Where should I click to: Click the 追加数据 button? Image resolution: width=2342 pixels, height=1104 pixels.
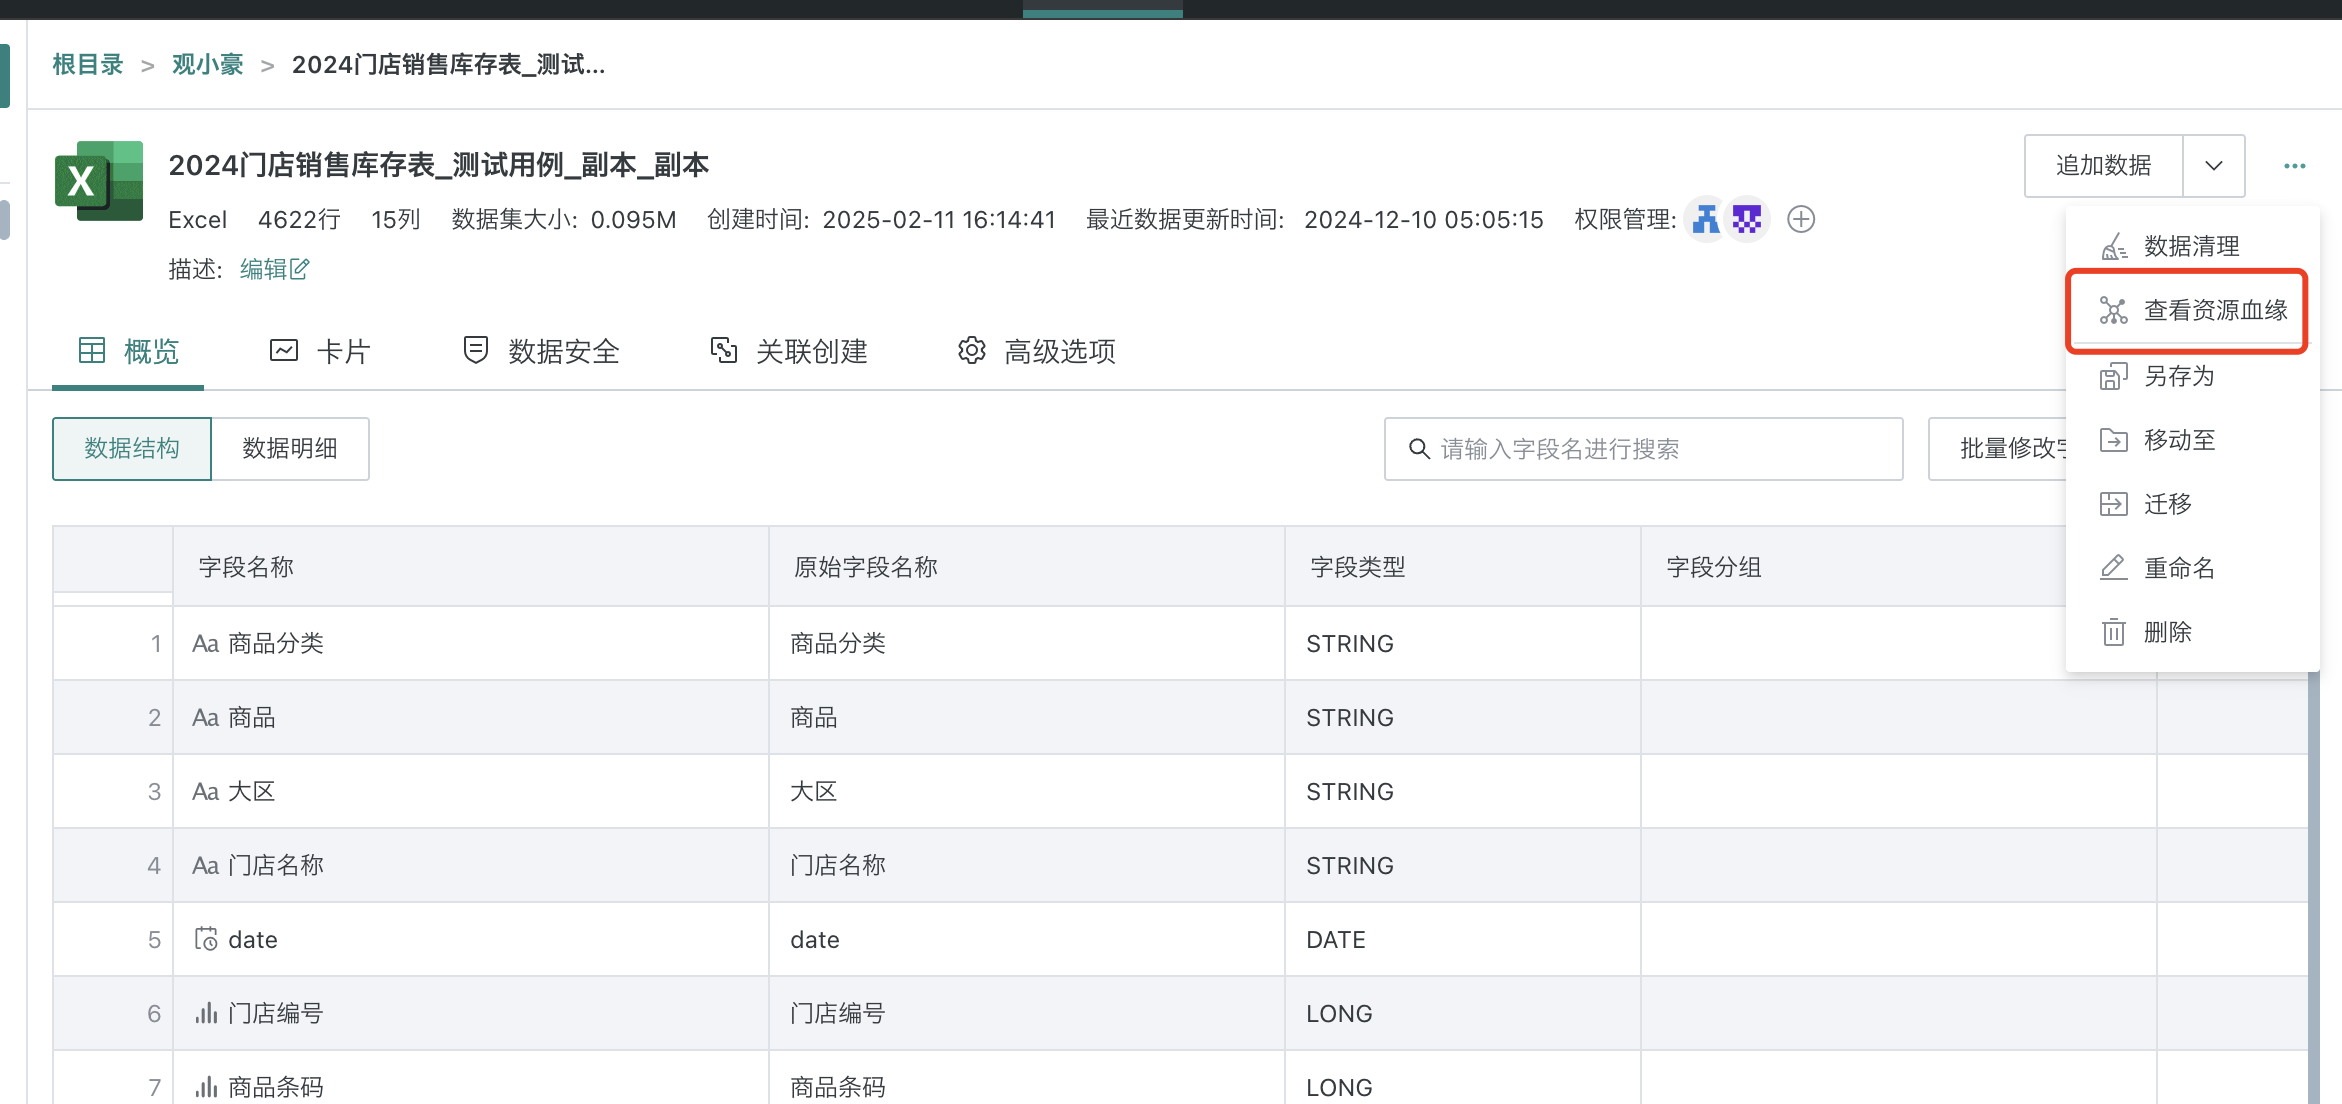tap(2101, 165)
